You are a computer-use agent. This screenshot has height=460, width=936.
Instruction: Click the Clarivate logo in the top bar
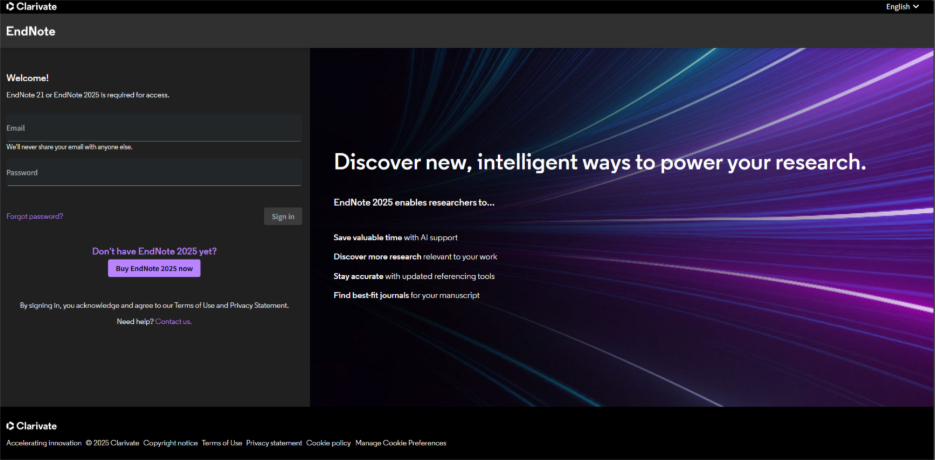32,6
